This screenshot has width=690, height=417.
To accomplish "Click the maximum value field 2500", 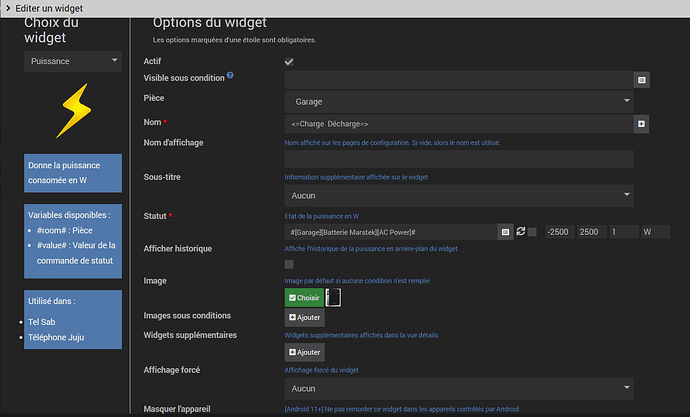I will pyautogui.click(x=592, y=232).
